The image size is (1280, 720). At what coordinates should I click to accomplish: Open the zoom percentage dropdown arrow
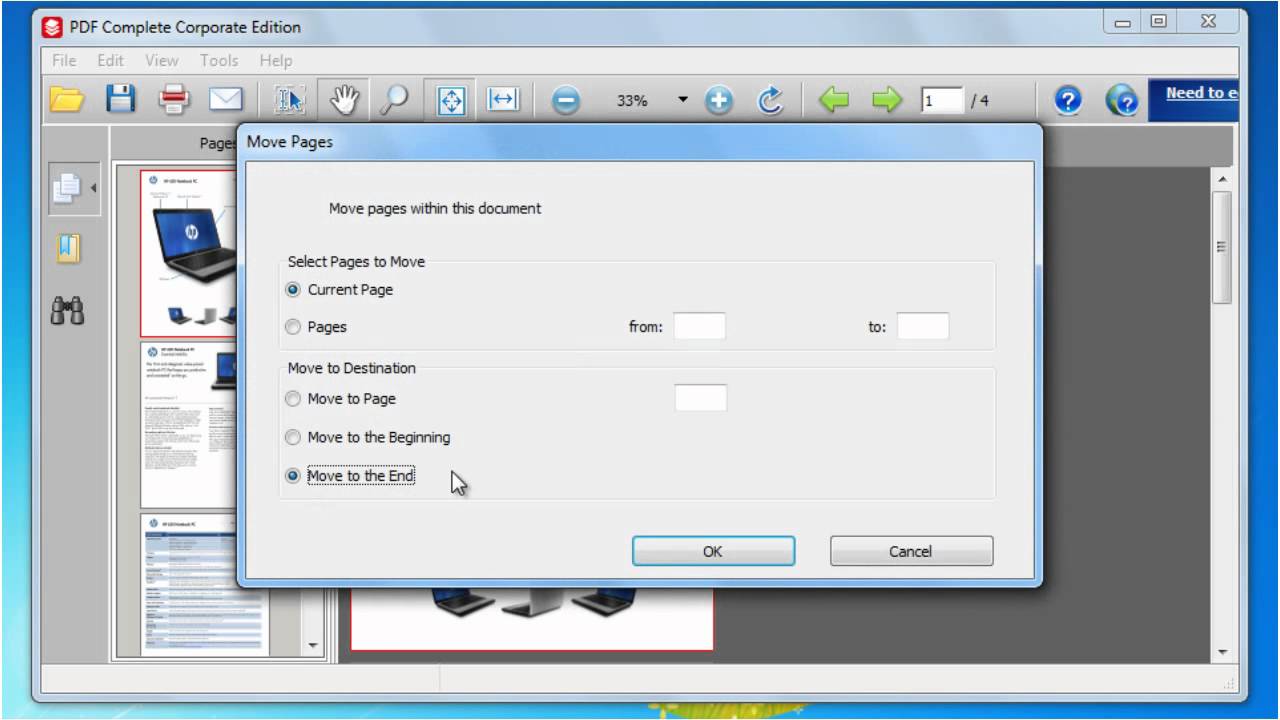pyautogui.click(x=683, y=100)
